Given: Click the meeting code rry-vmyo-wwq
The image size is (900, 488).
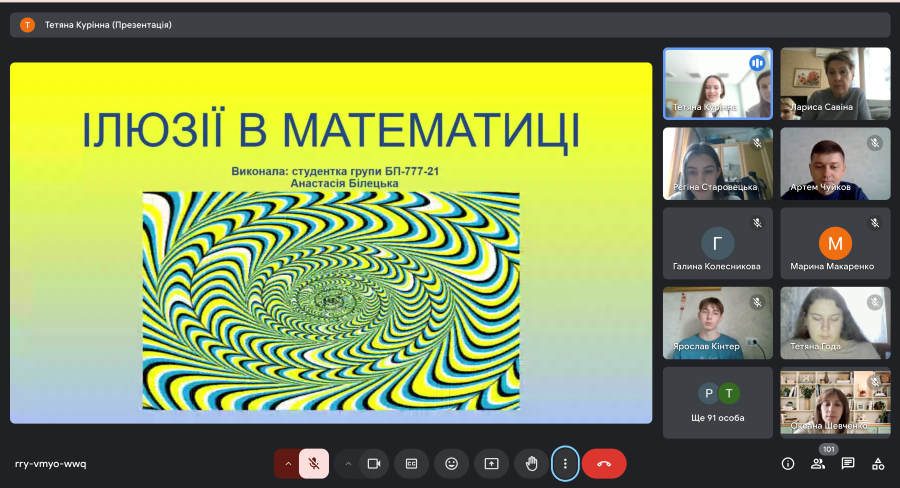Looking at the screenshot, I should (x=51, y=464).
